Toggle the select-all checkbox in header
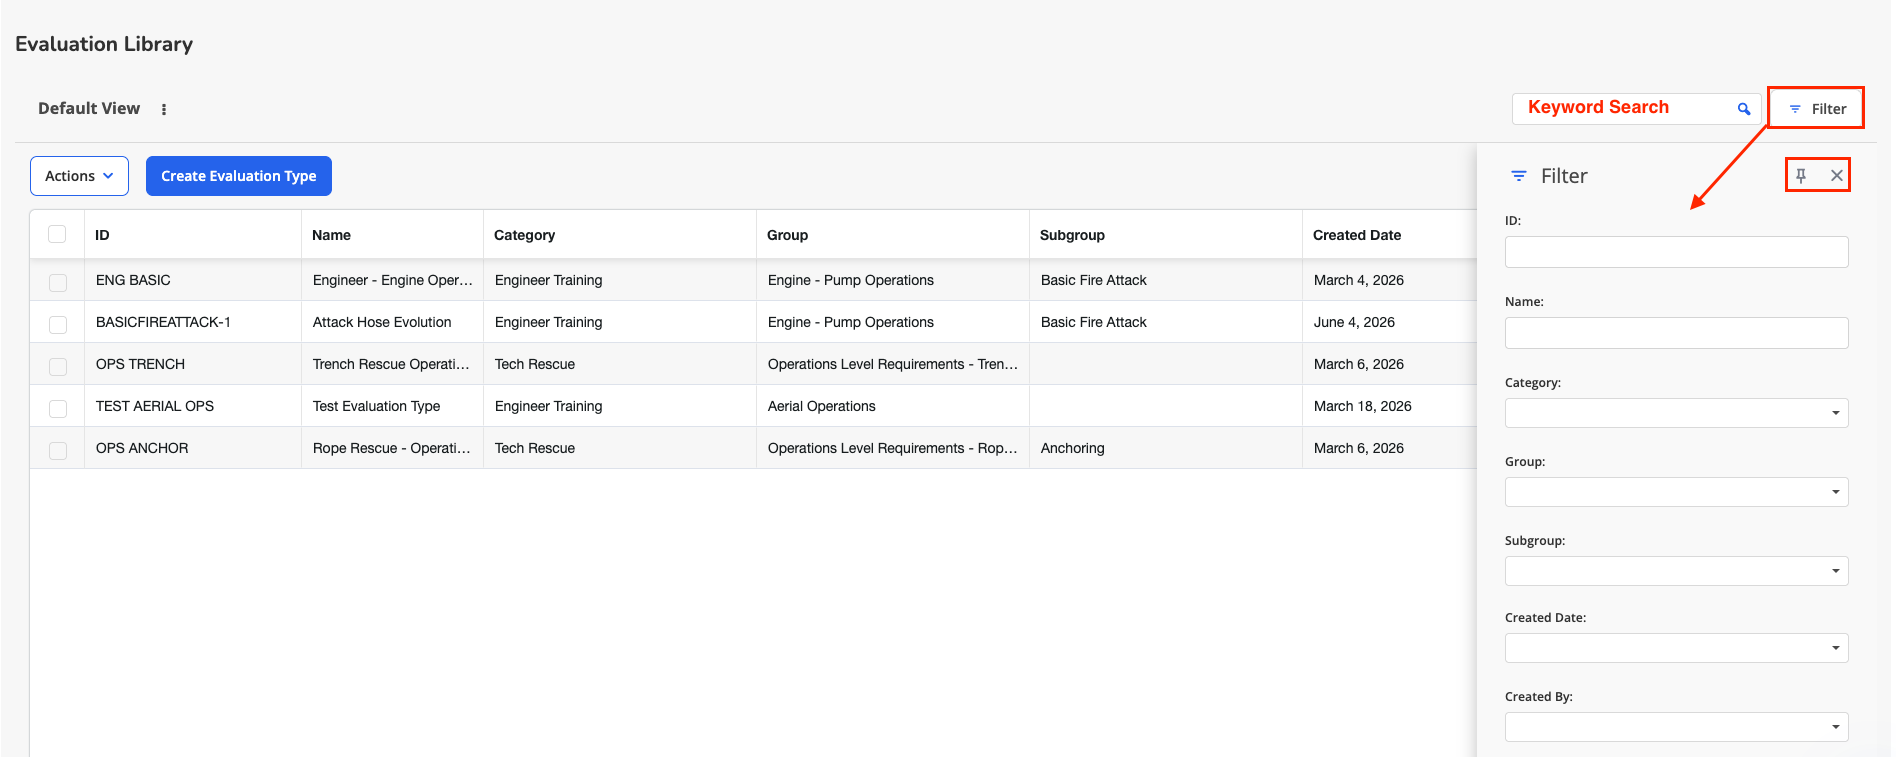Viewport: 1896px width, 757px height. point(57,234)
